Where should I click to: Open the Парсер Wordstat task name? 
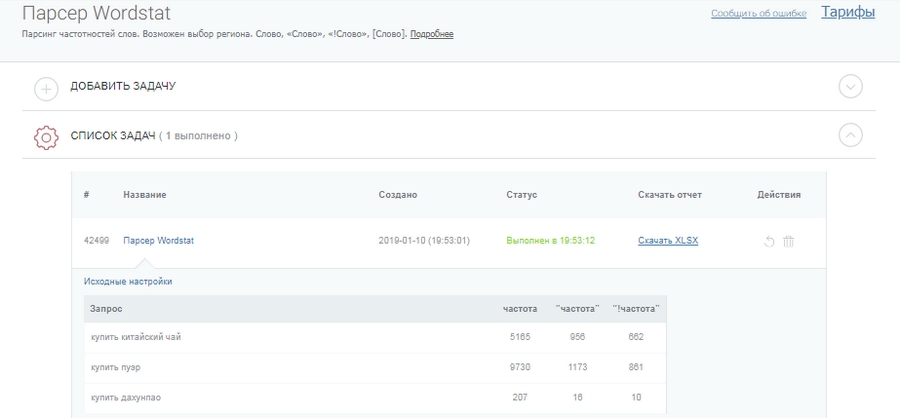point(158,241)
